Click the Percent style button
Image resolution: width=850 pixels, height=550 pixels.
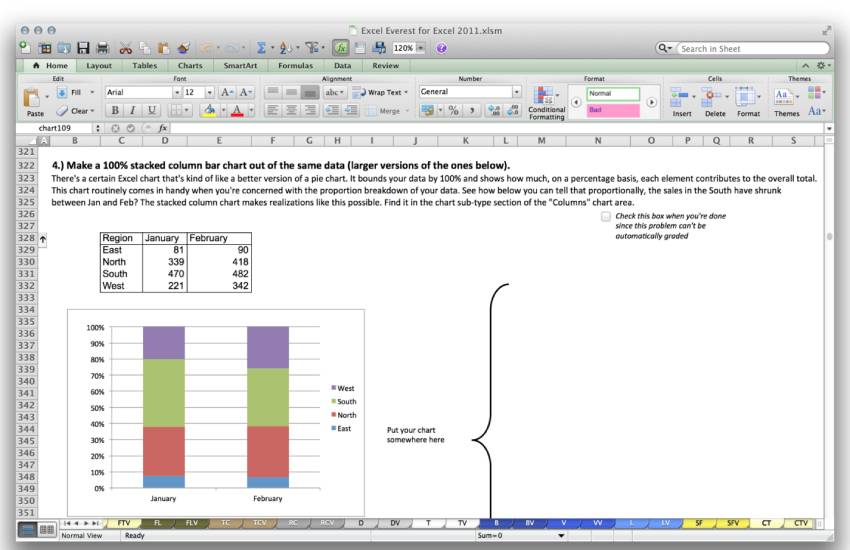point(454,111)
